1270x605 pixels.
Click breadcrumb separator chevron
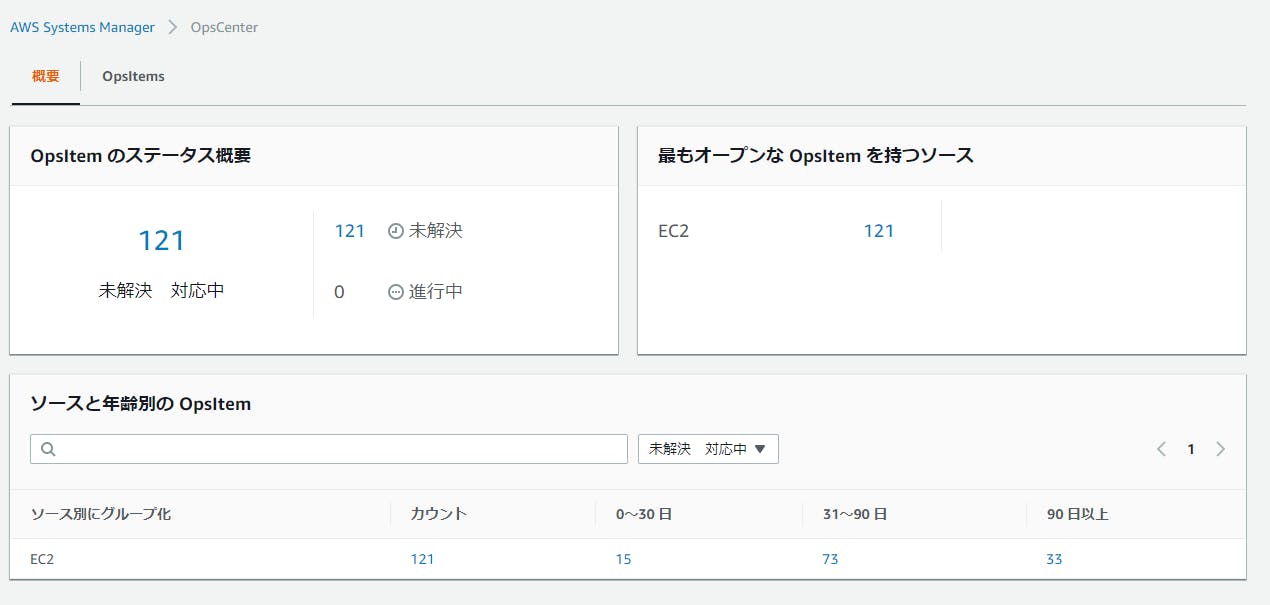tap(173, 28)
